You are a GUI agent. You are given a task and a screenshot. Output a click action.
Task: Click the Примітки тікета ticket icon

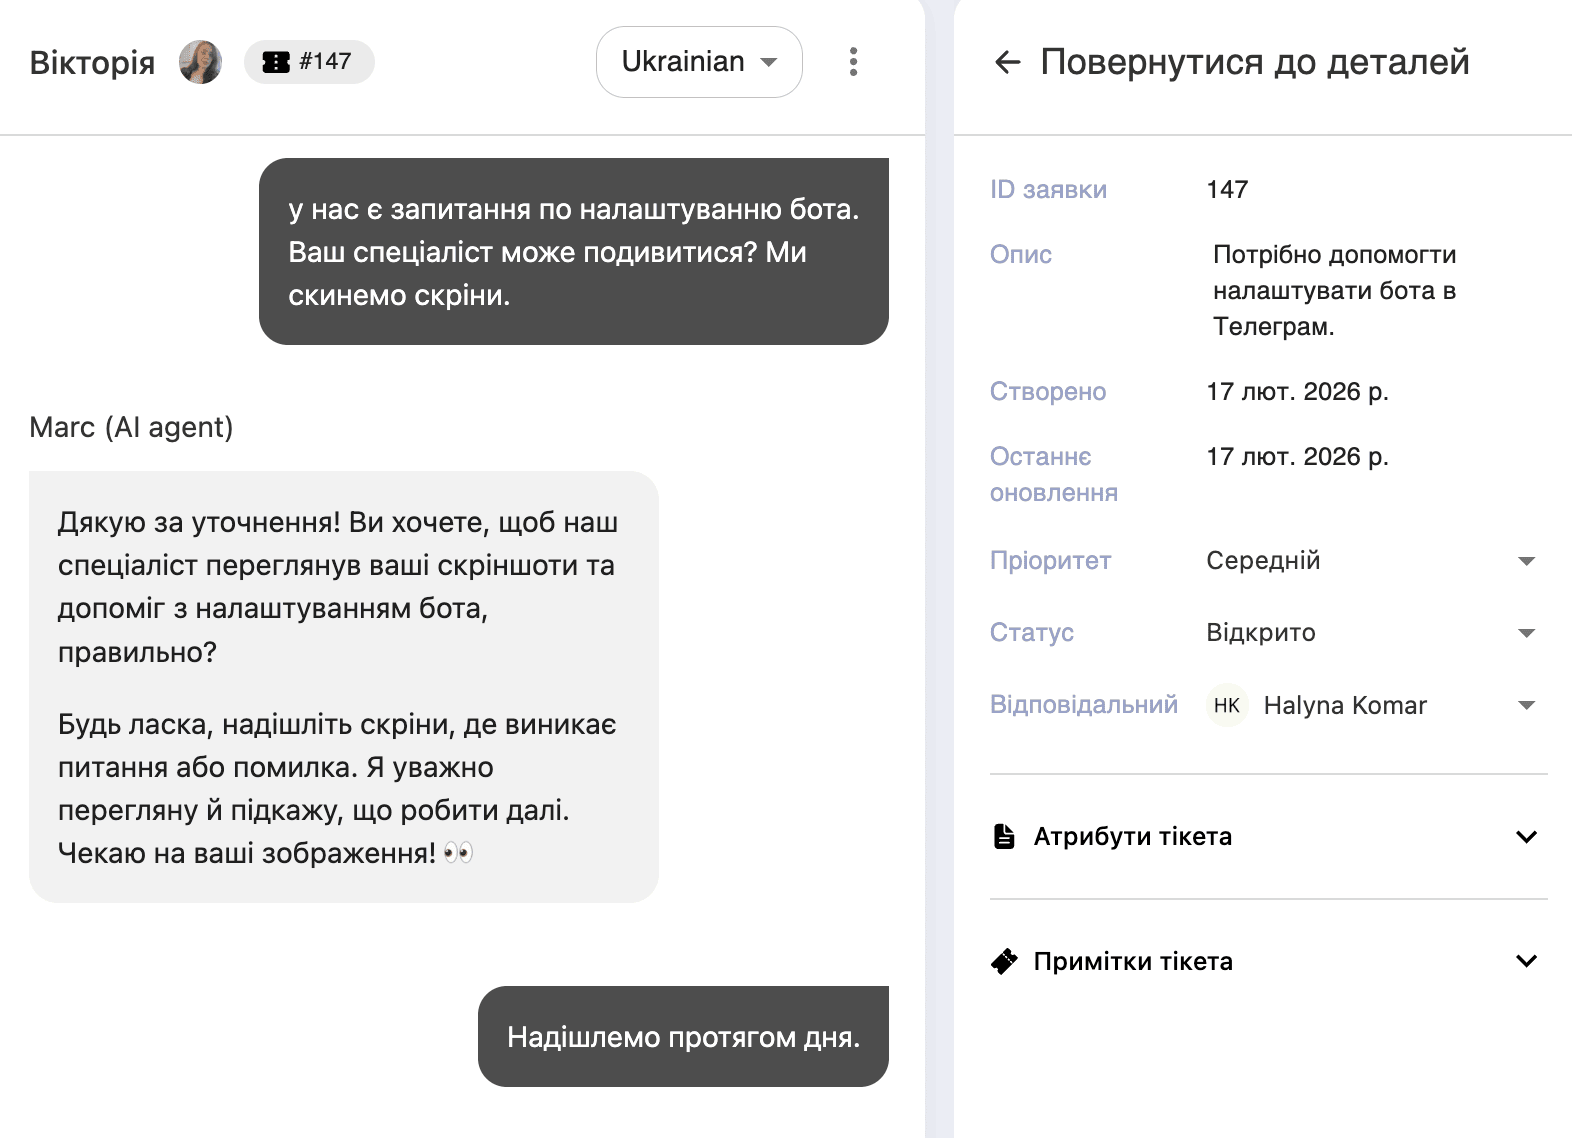click(x=1004, y=961)
